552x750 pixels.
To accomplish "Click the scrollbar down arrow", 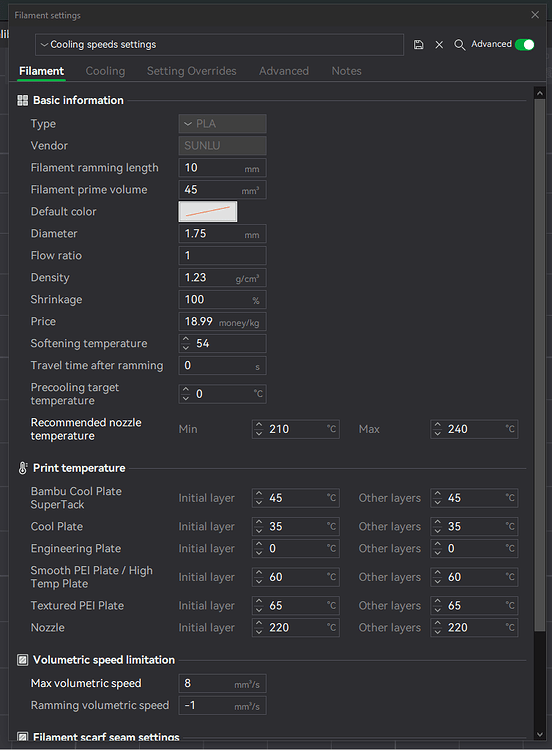I will (540, 734).
